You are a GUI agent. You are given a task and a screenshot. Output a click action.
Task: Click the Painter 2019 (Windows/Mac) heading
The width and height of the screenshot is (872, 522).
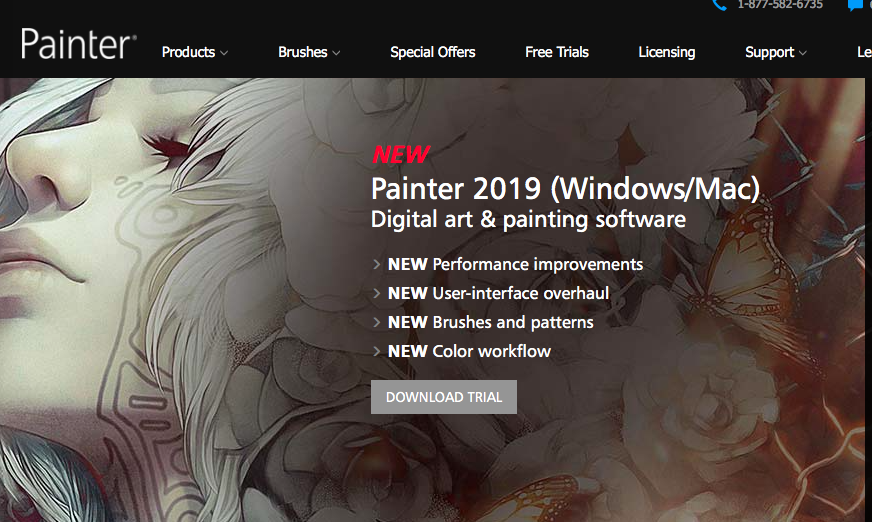(x=565, y=189)
